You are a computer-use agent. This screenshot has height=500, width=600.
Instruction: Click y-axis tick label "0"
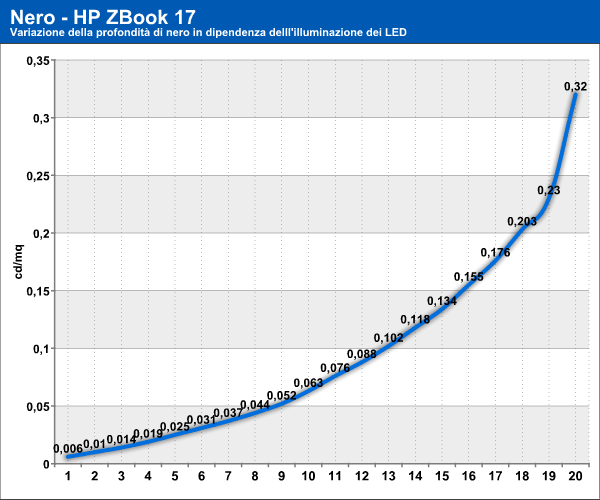pyautogui.click(x=46, y=464)
